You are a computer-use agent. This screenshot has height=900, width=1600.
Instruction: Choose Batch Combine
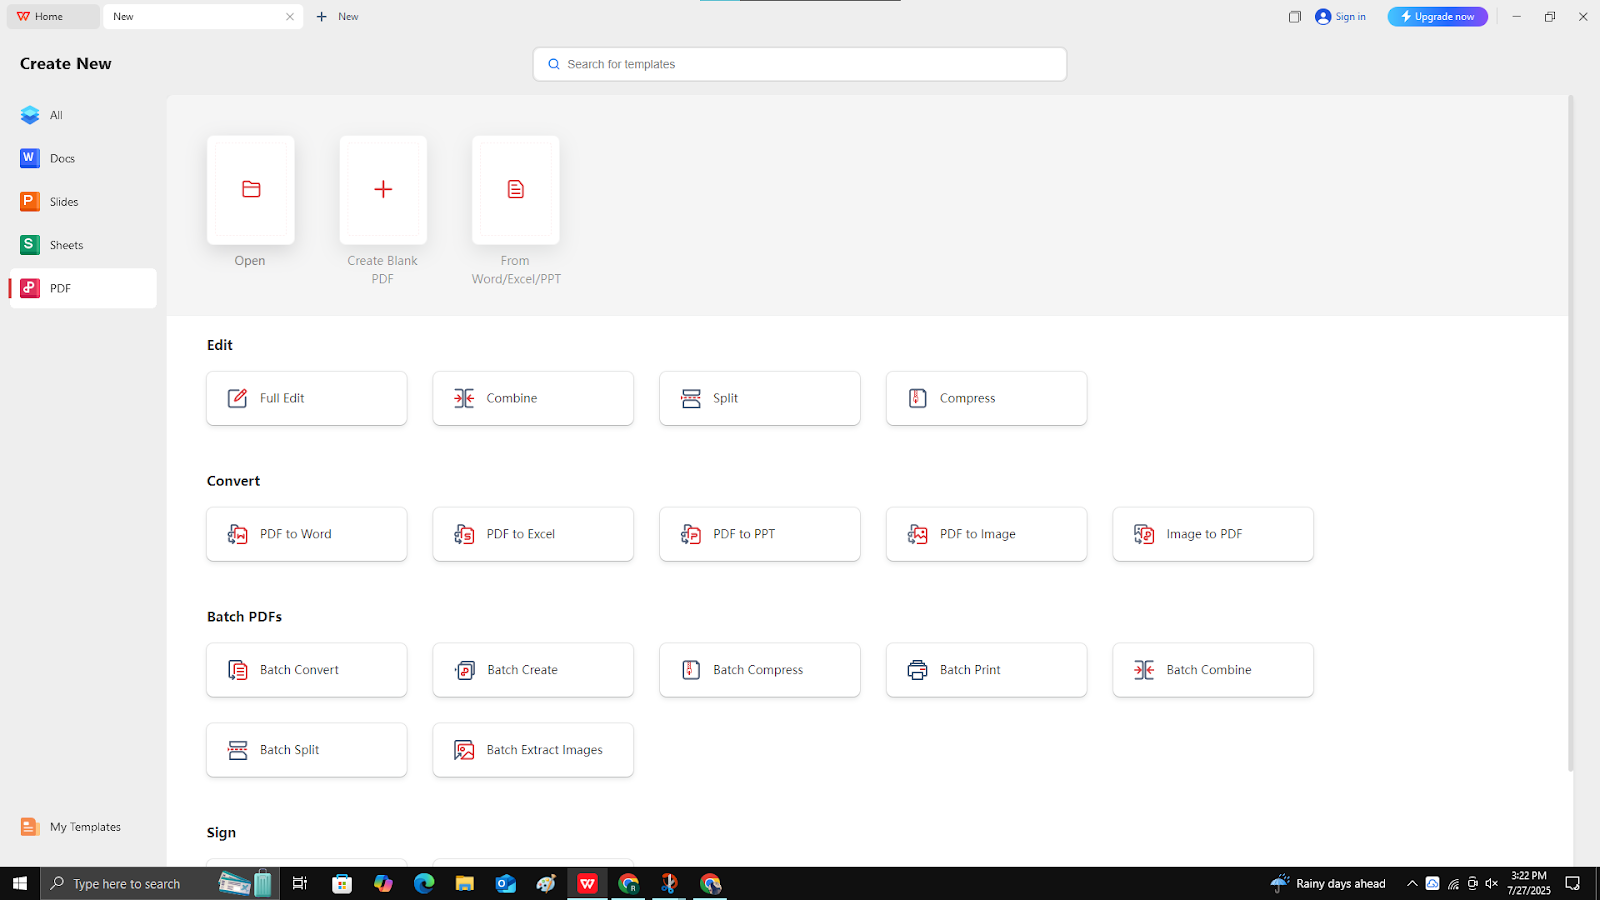(1213, 670)
